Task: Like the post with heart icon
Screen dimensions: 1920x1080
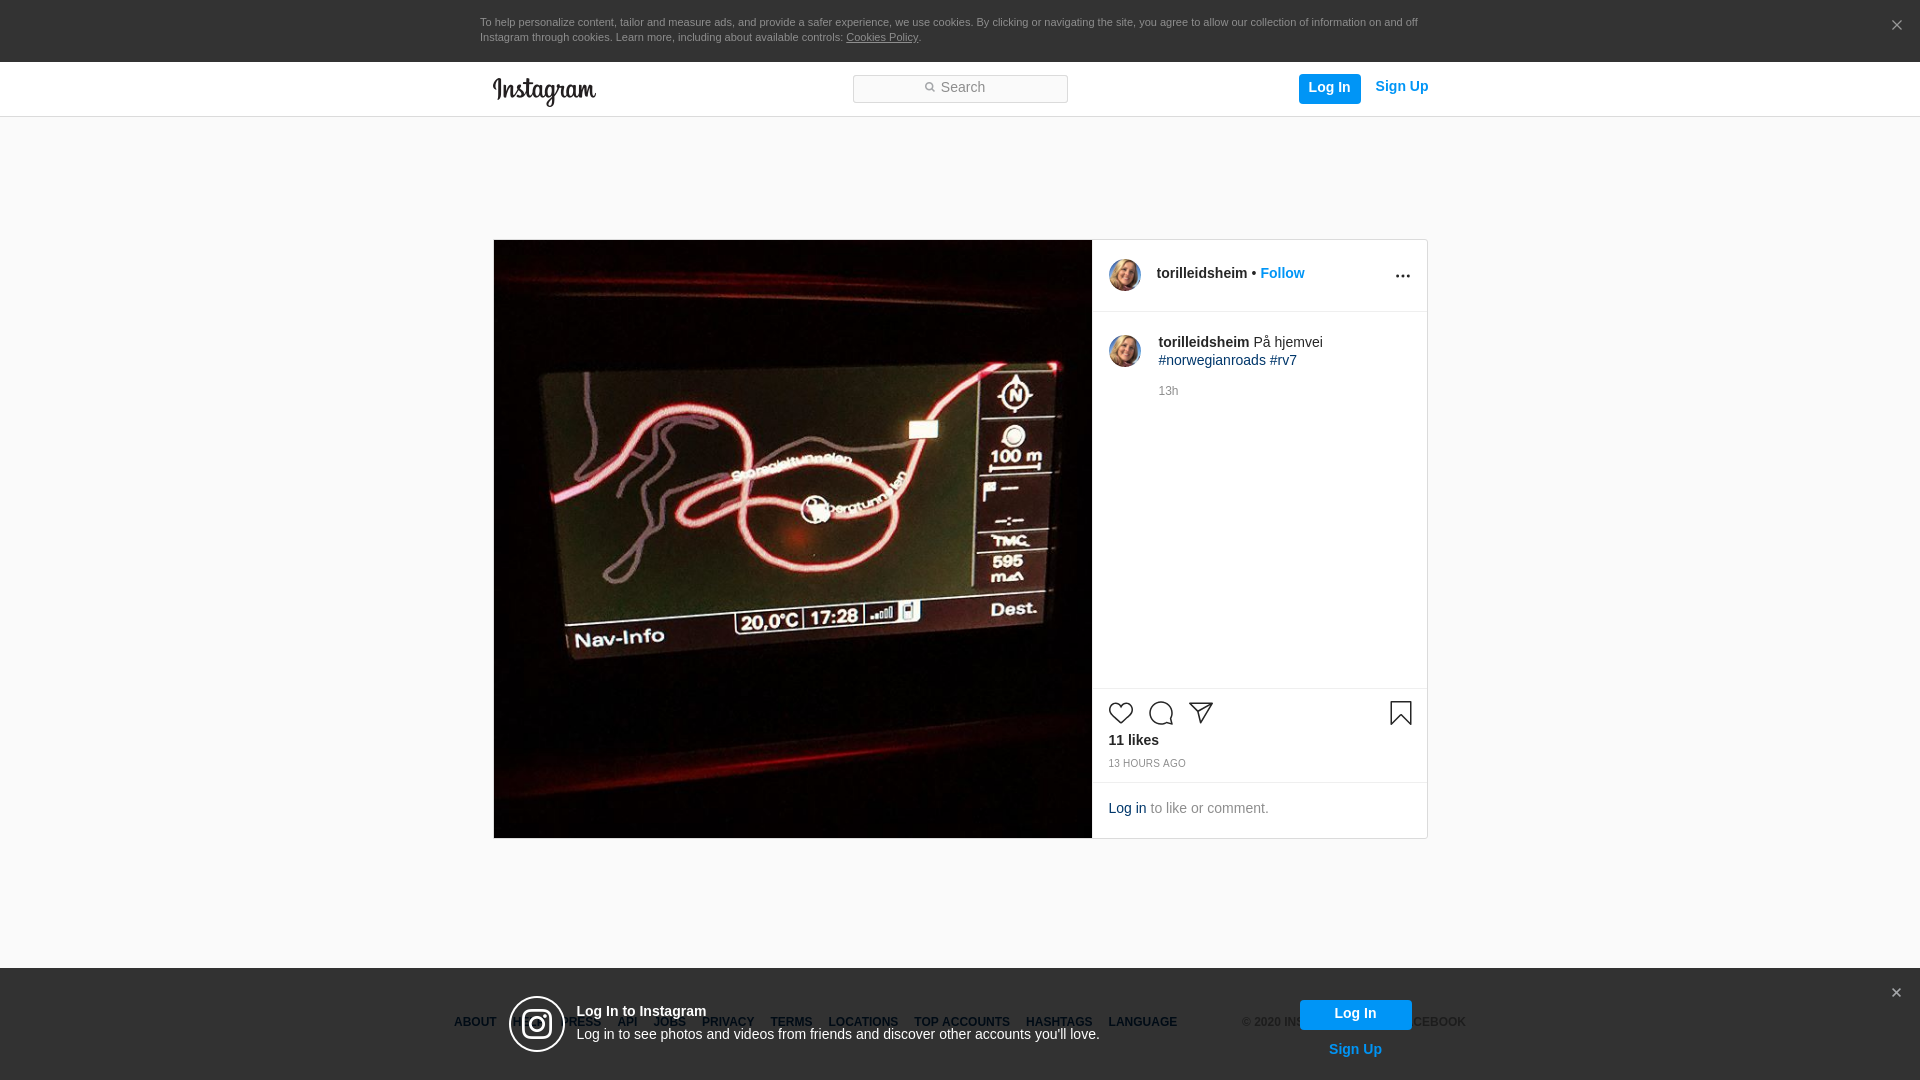Action: click(1120, 713)
